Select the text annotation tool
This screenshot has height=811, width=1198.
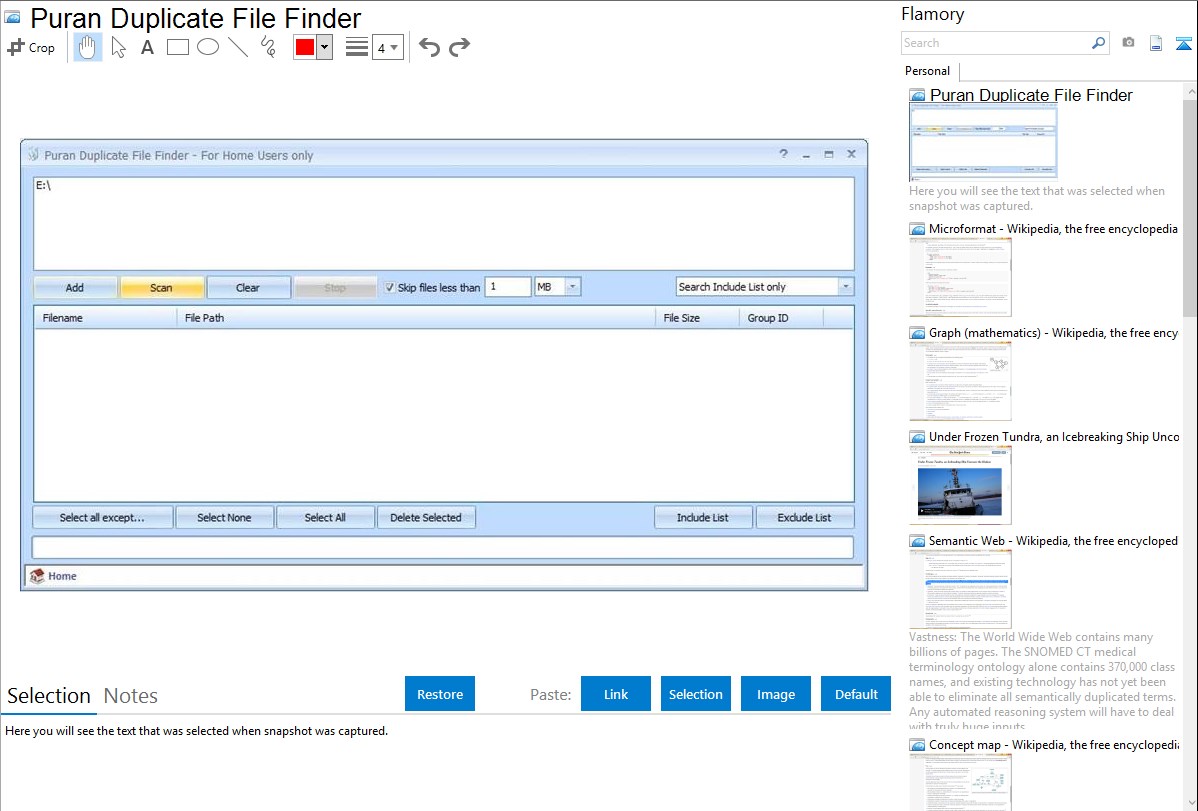(x=147, y=47)
